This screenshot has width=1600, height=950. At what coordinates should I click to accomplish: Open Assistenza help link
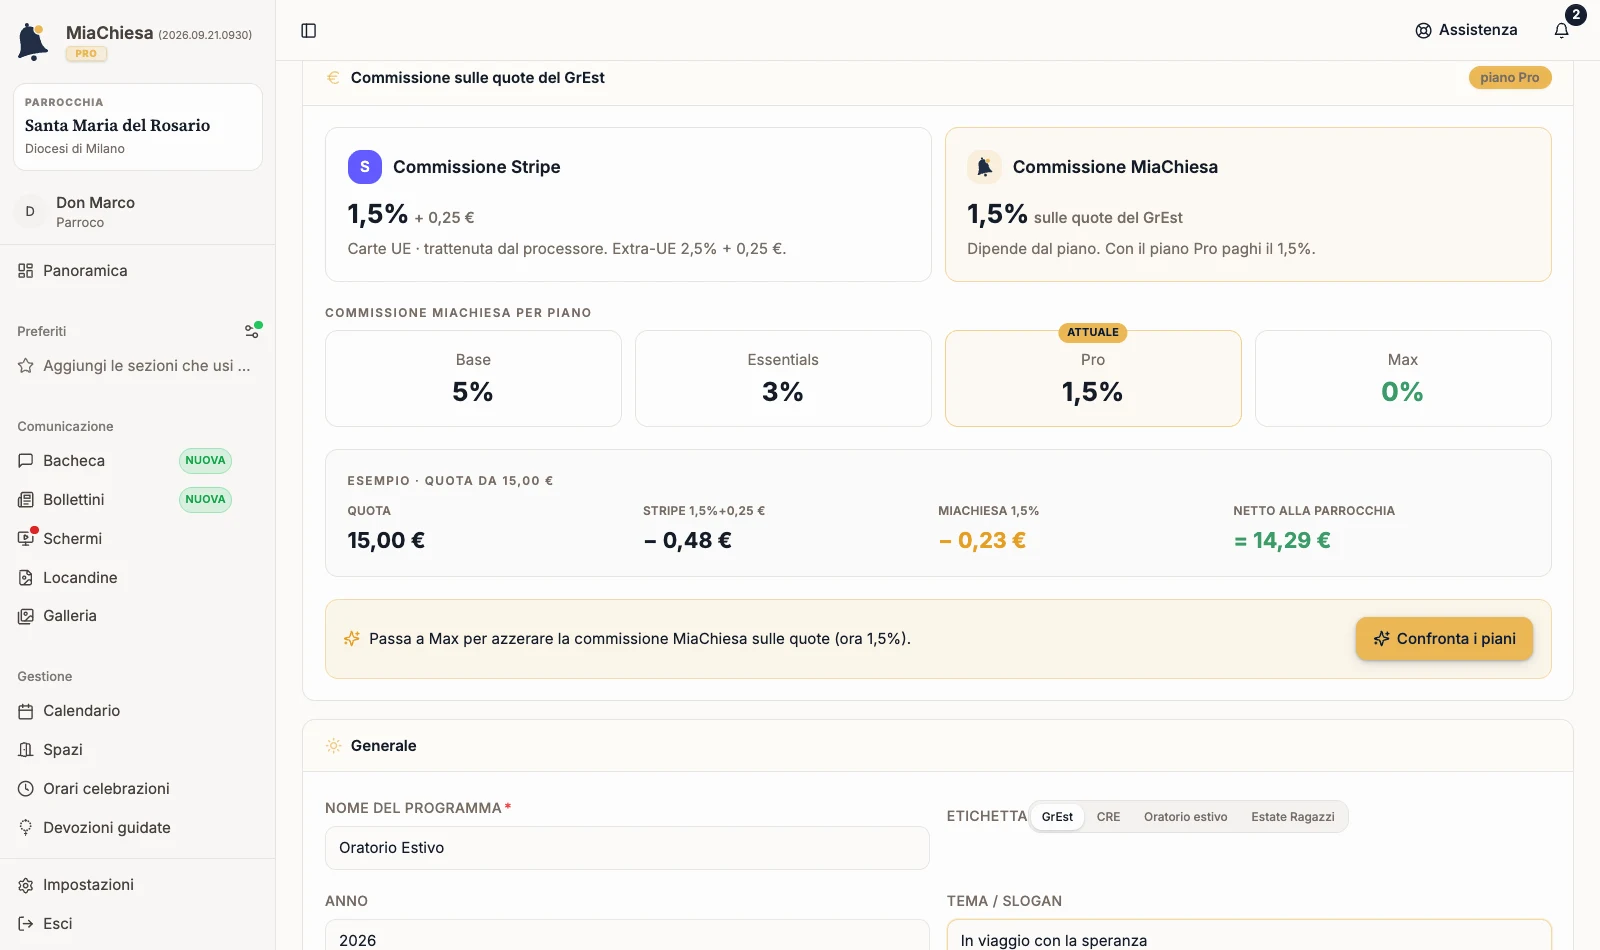(x=1466, y=31)
